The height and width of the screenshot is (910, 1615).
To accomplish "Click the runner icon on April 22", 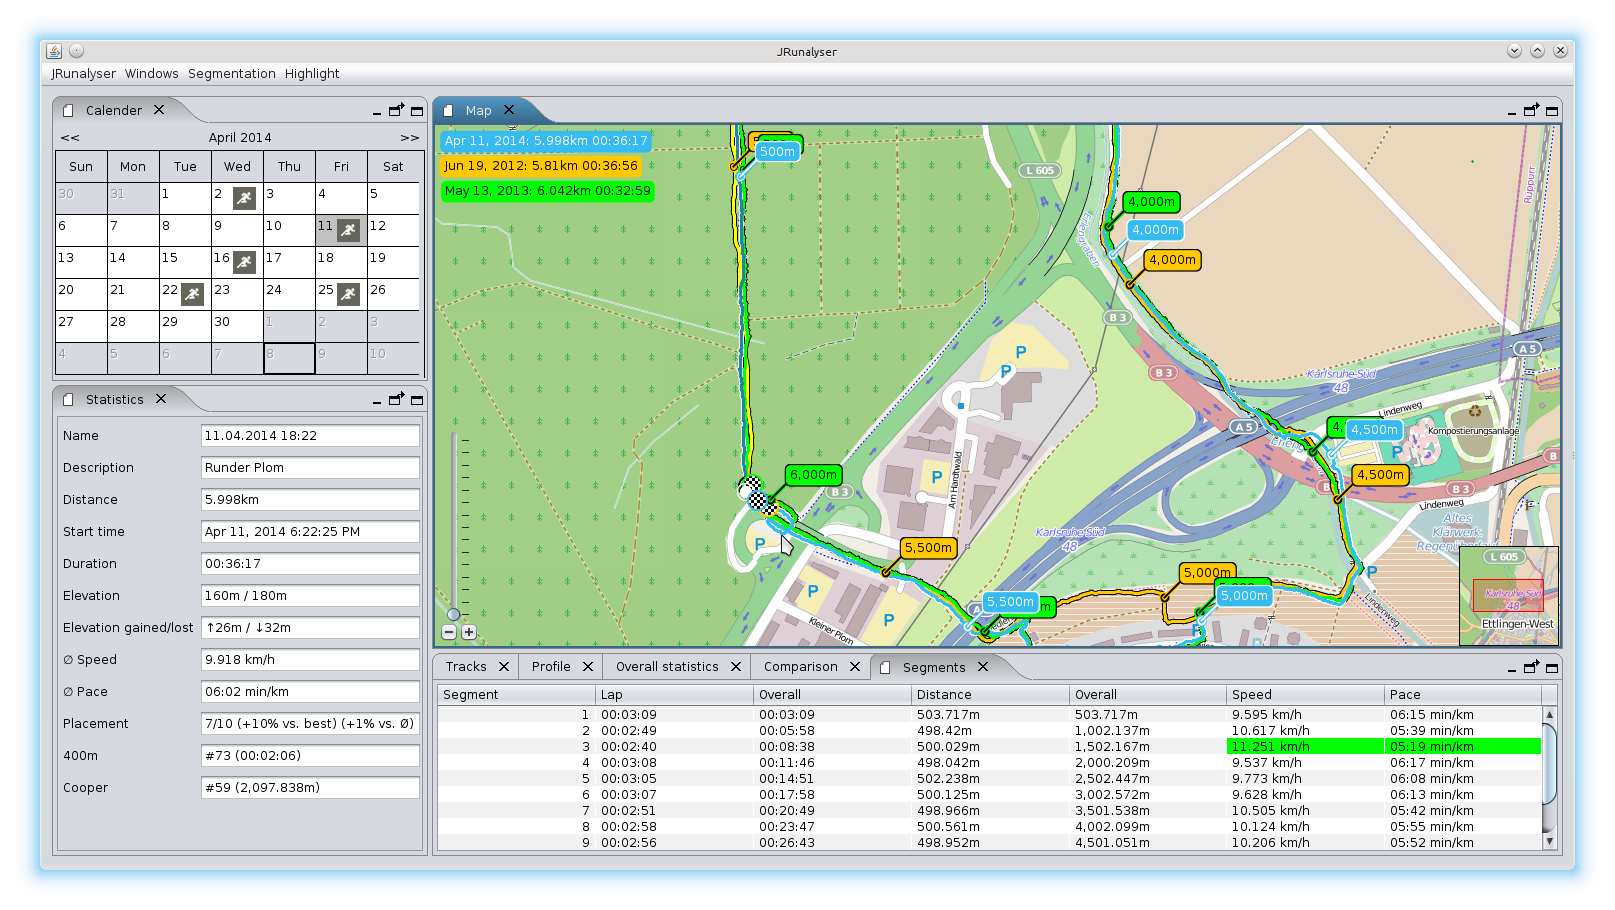I will pos(192,293).
